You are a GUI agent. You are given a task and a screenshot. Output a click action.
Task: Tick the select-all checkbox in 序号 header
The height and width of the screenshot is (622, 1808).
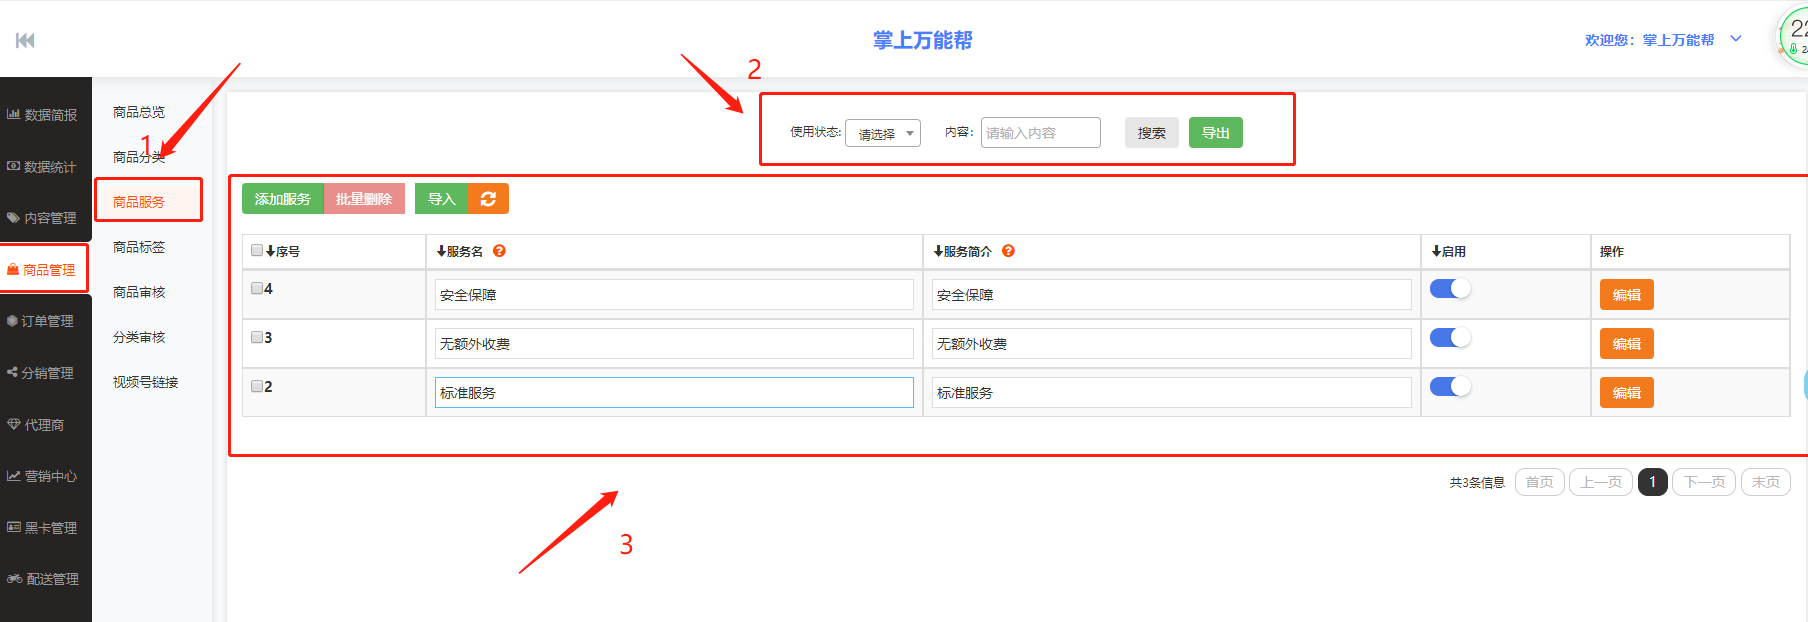click(257, 251)
